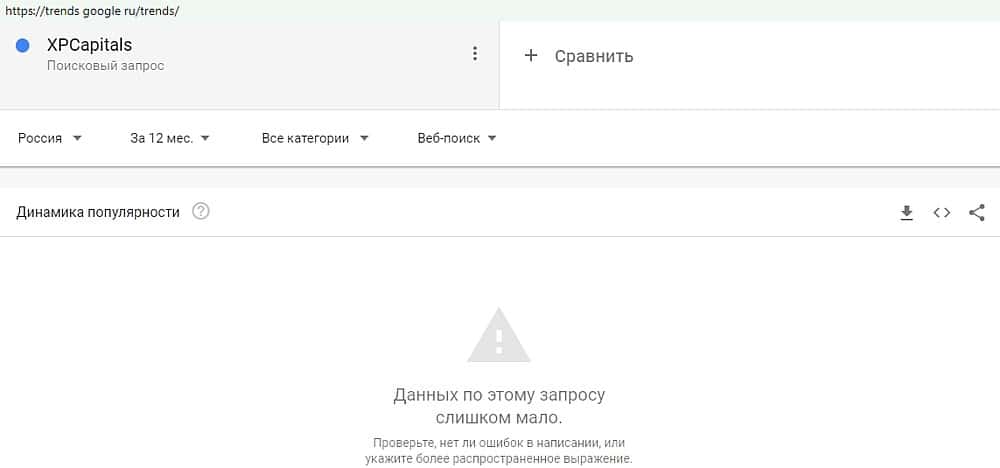Click the trends.google.ru URL text

(91, 11)
